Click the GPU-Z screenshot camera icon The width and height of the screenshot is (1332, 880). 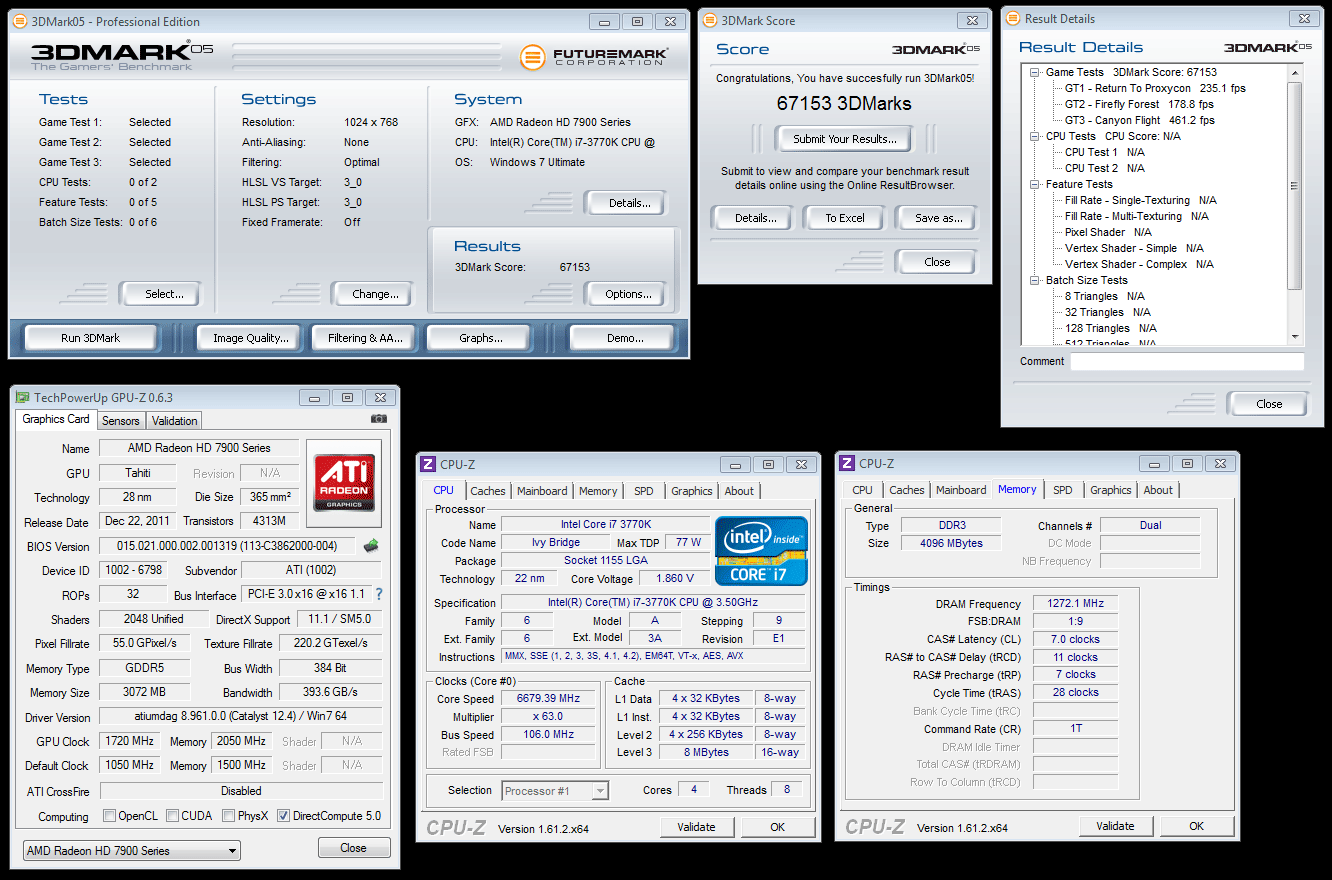coord(378,419)
